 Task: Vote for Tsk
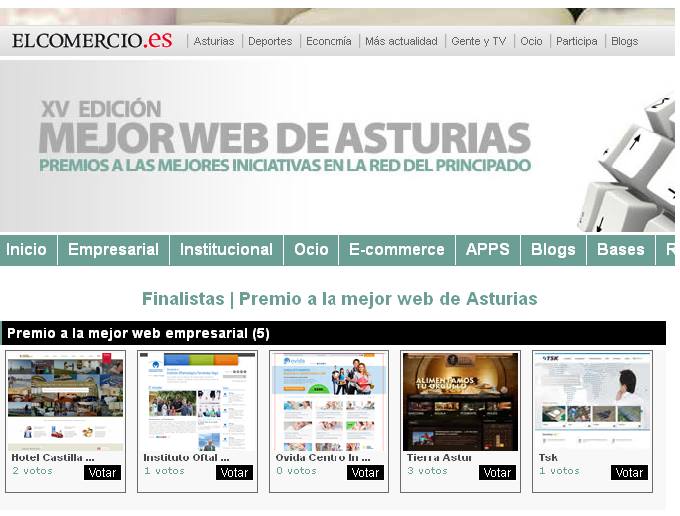(629, 473)
